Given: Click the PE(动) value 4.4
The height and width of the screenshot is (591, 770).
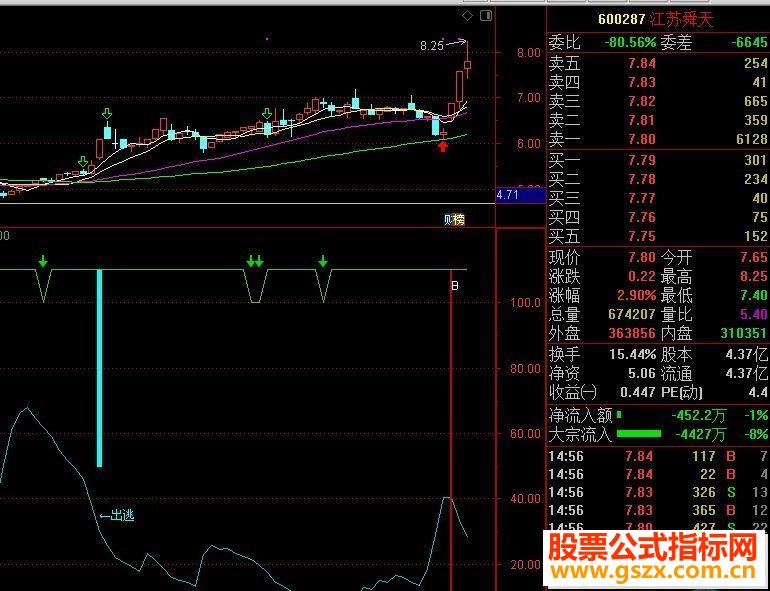Looking at the screenshot, I should pyautogui.click(x=757, y=392).
